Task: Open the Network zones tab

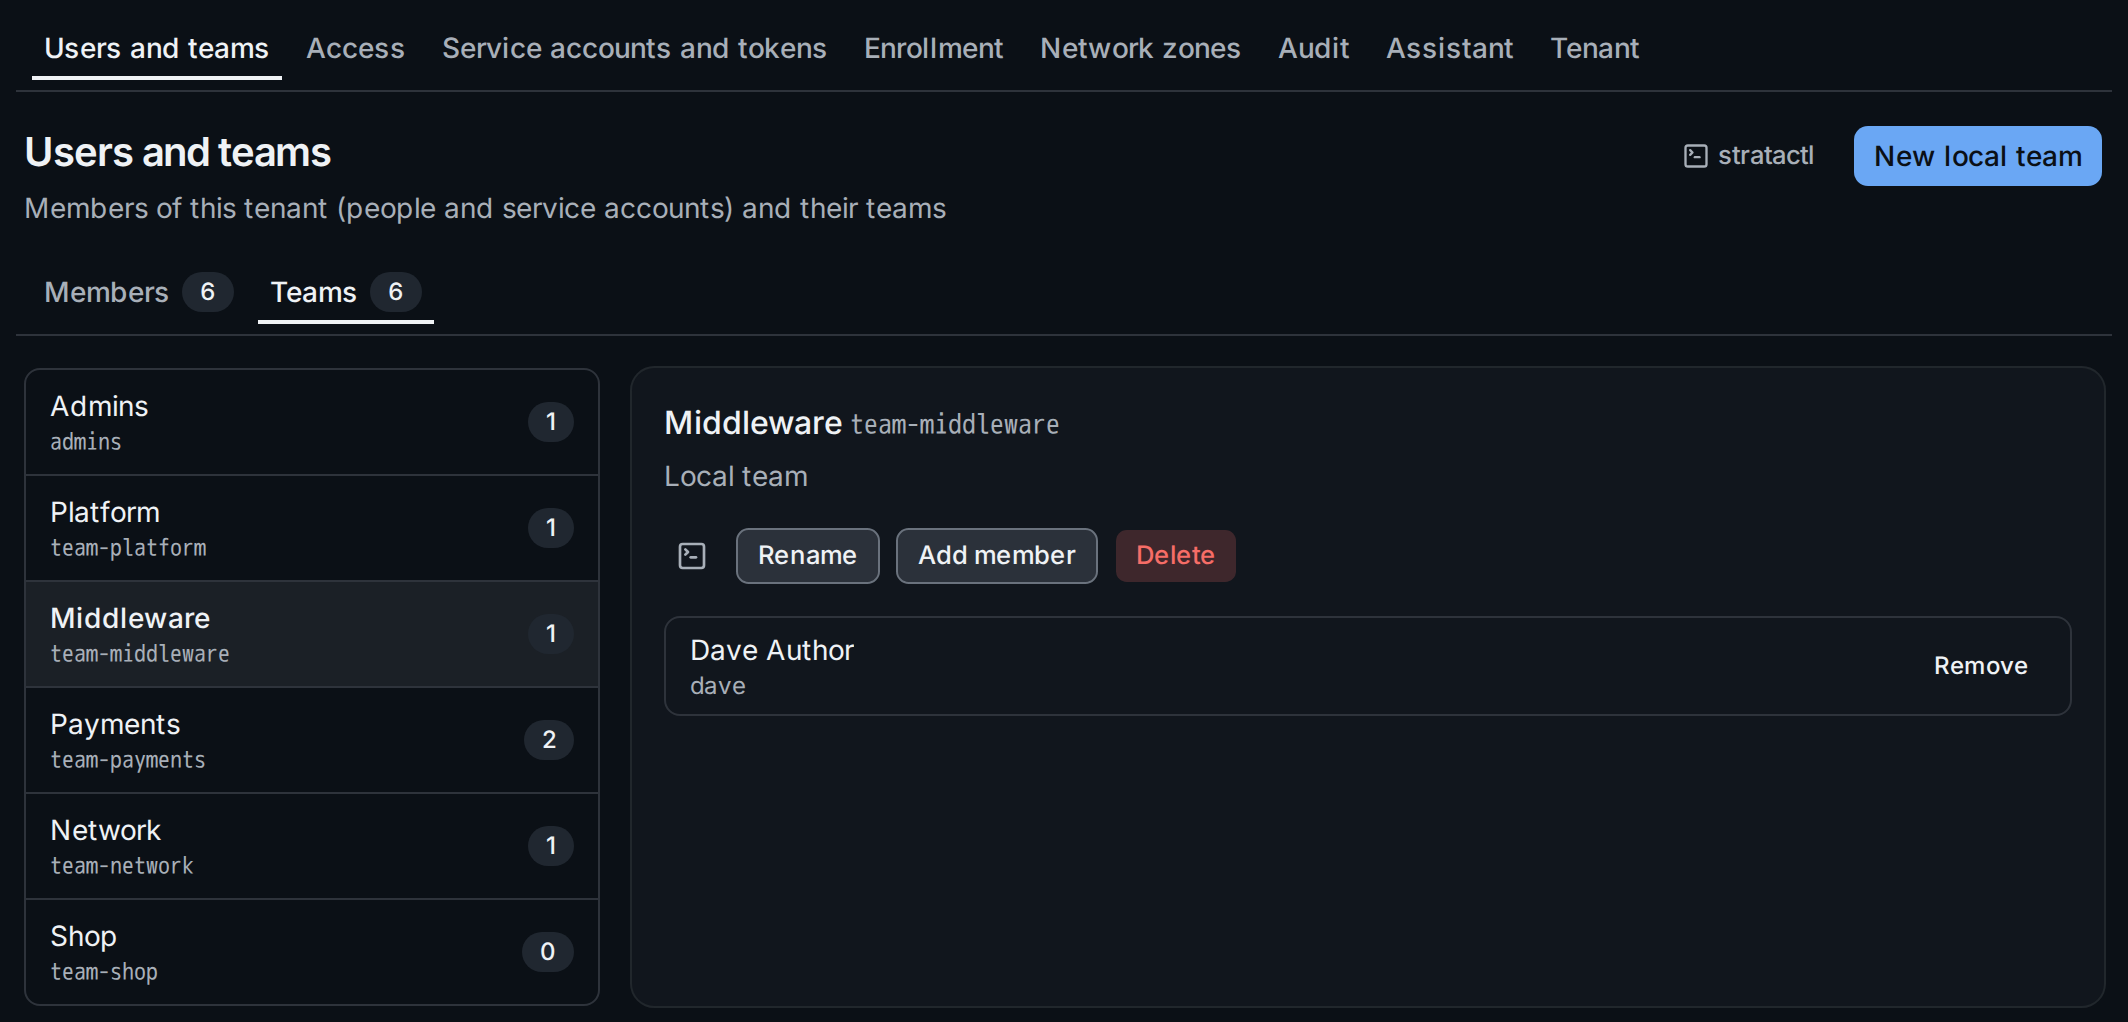Action: 1140,48
